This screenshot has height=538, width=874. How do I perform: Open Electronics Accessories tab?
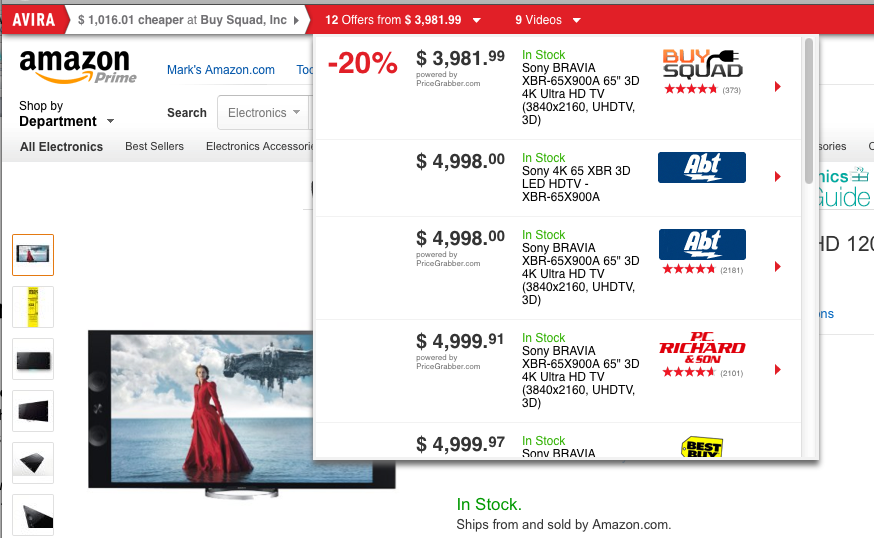pyautogui.click(x=259, y=146)
